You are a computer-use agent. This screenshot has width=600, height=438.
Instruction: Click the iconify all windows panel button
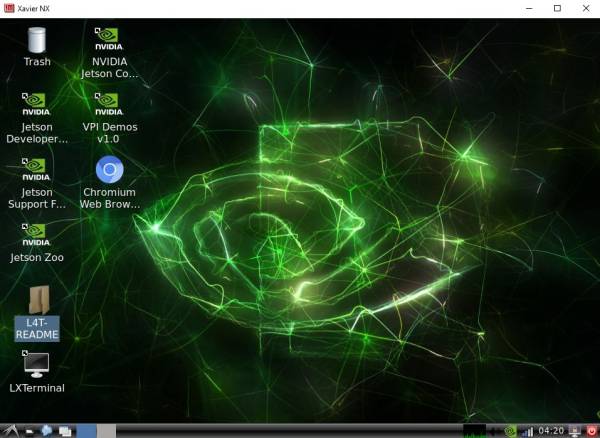pos(65,431)
